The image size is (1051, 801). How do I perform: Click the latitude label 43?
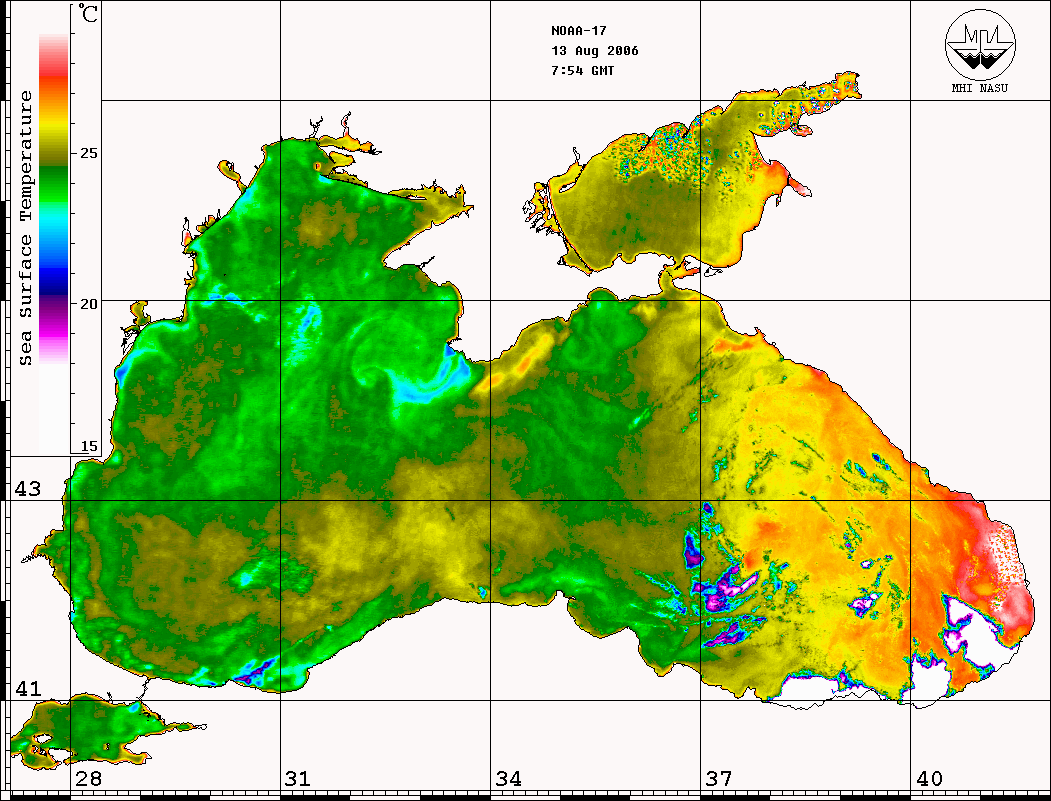(x=28, y=489)
